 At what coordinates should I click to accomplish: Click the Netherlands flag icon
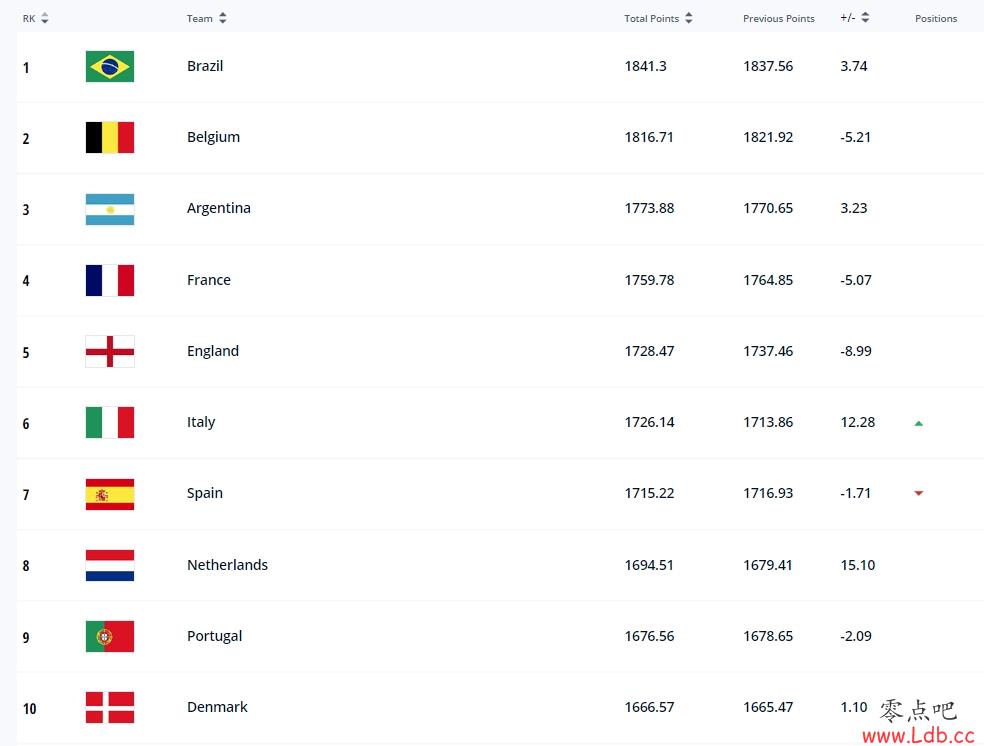110,565
